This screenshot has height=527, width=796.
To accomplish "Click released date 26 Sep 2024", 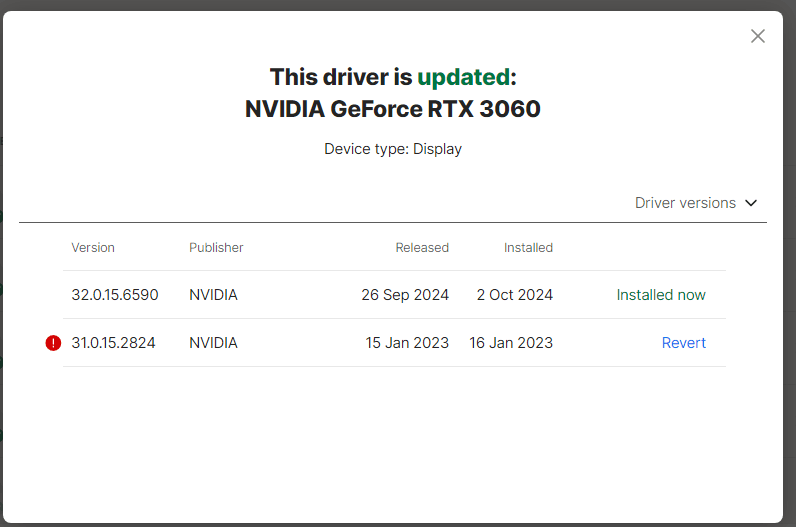I will [x=405, y=295].
